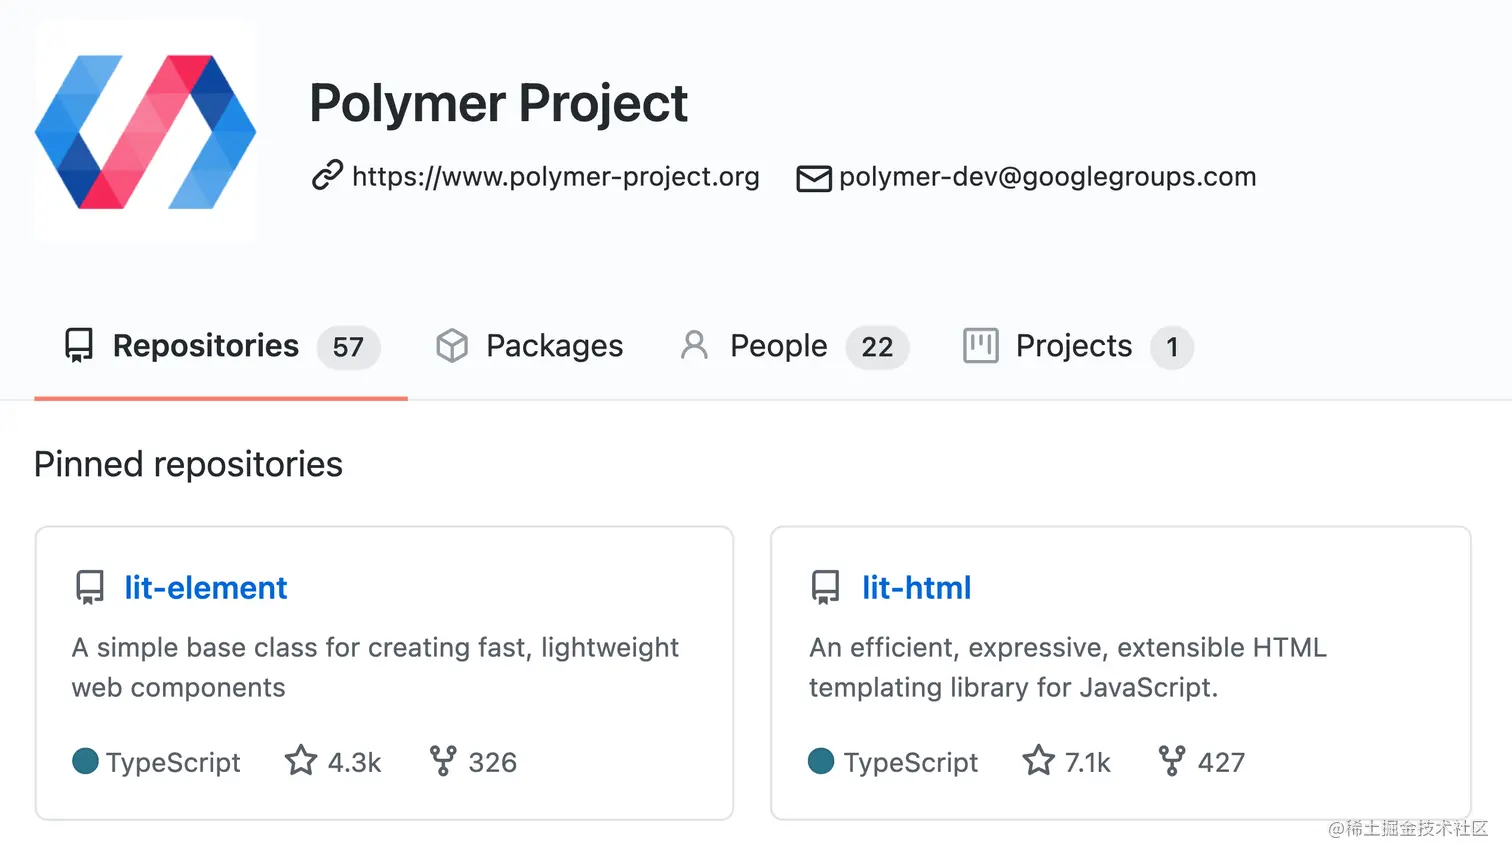1512x862 pixels.
Task: Click the mail envelope icon
Action: coord(813,178)
